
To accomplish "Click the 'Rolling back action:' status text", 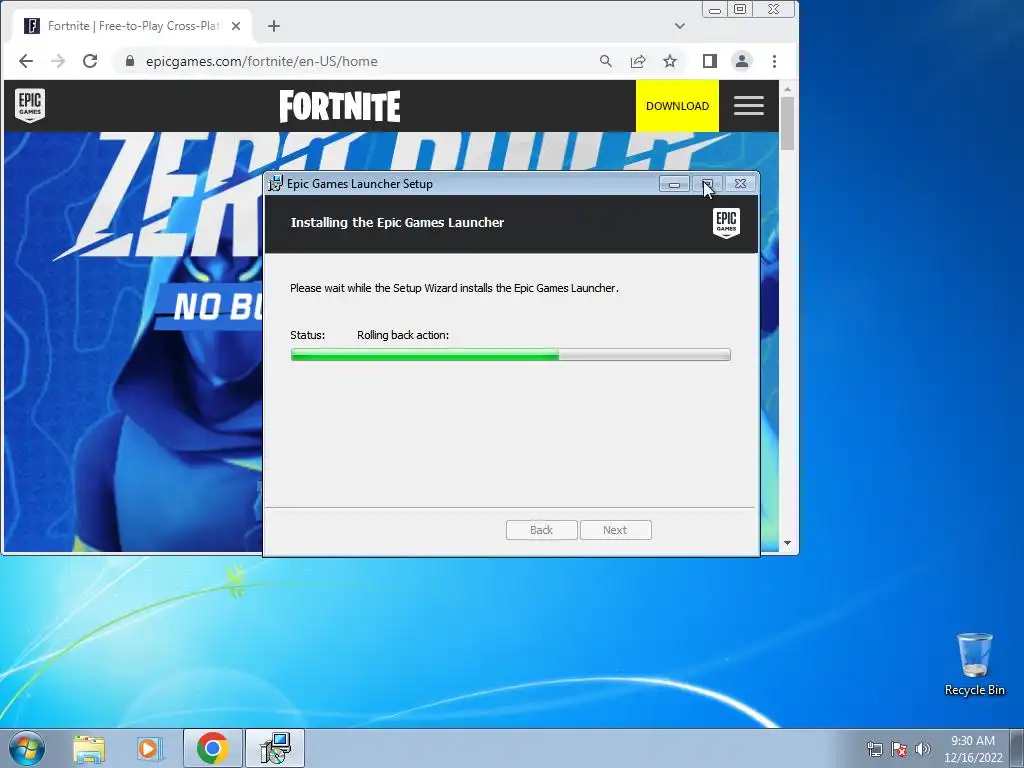I will [x=403, y=335].
